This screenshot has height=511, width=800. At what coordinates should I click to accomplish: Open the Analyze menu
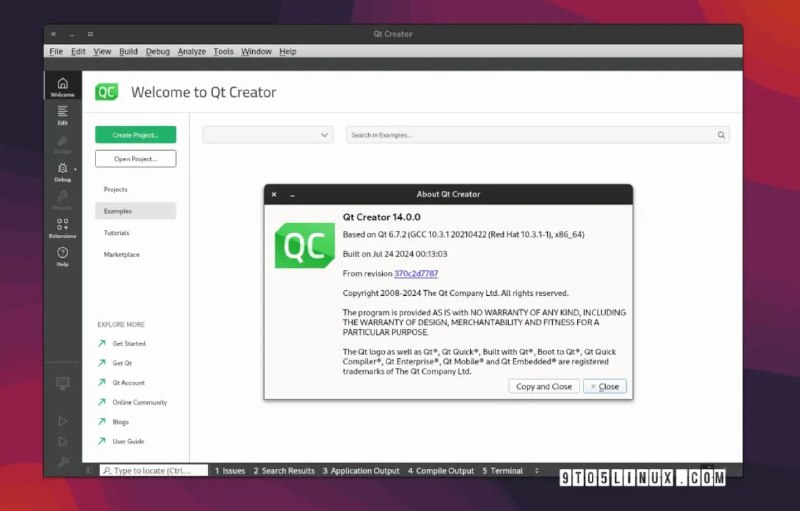(x=191, y=52)
